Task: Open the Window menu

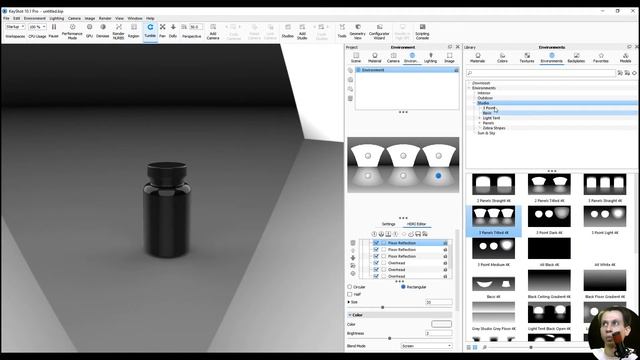Action: point(135,18)
